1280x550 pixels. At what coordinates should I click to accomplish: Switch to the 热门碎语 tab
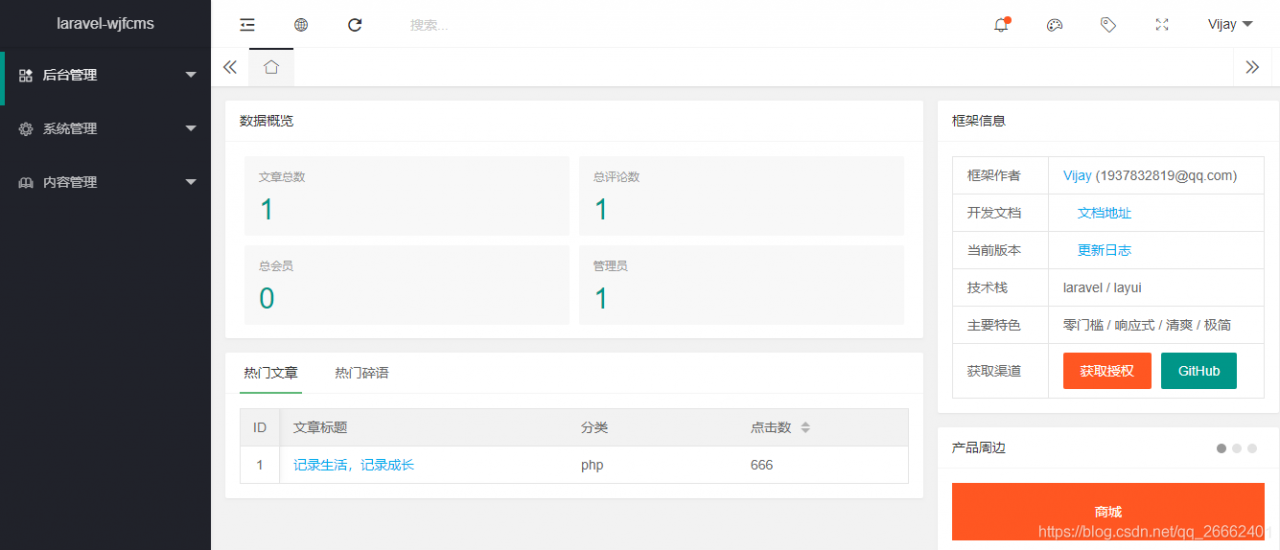[362, 373]
